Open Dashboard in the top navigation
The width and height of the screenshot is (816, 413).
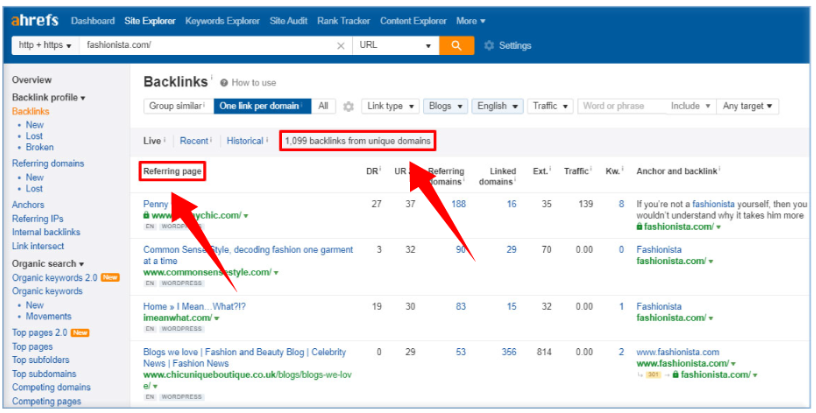[93, 21]
